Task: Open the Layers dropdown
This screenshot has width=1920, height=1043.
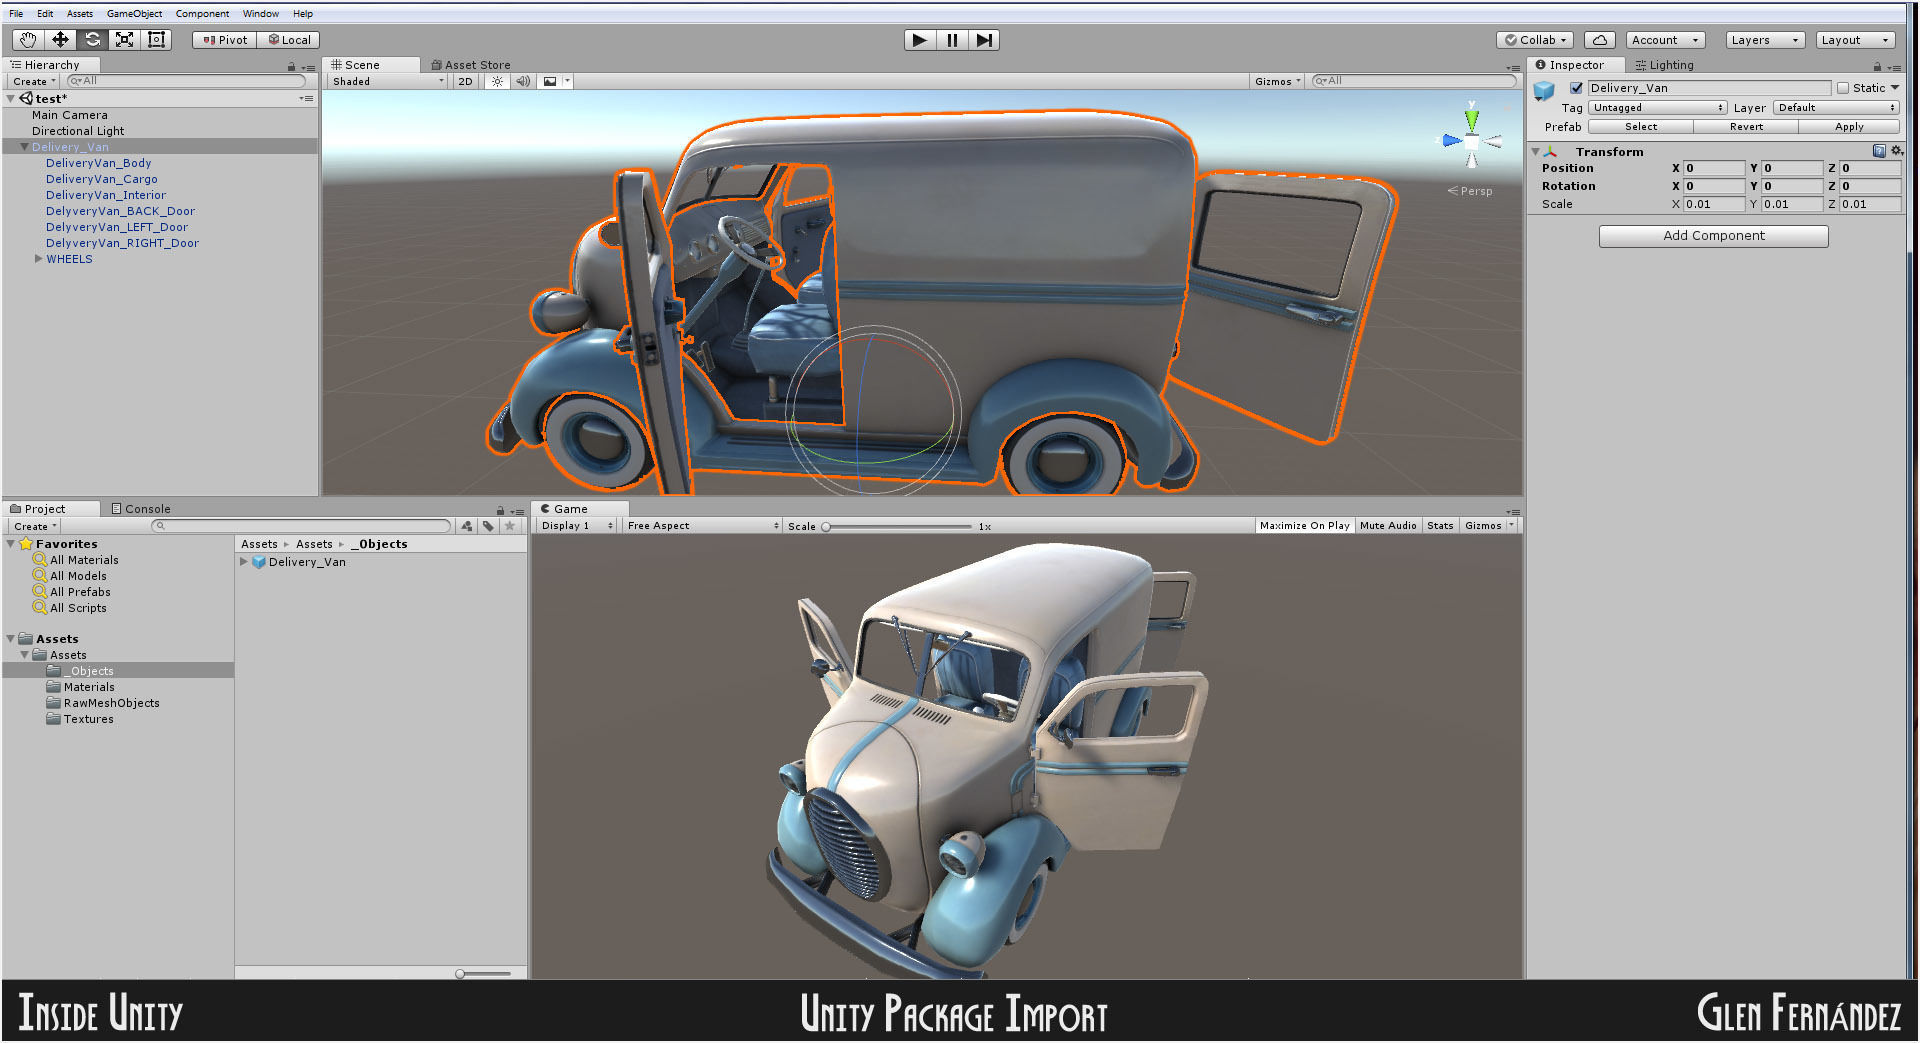Action: point(1765,40)
